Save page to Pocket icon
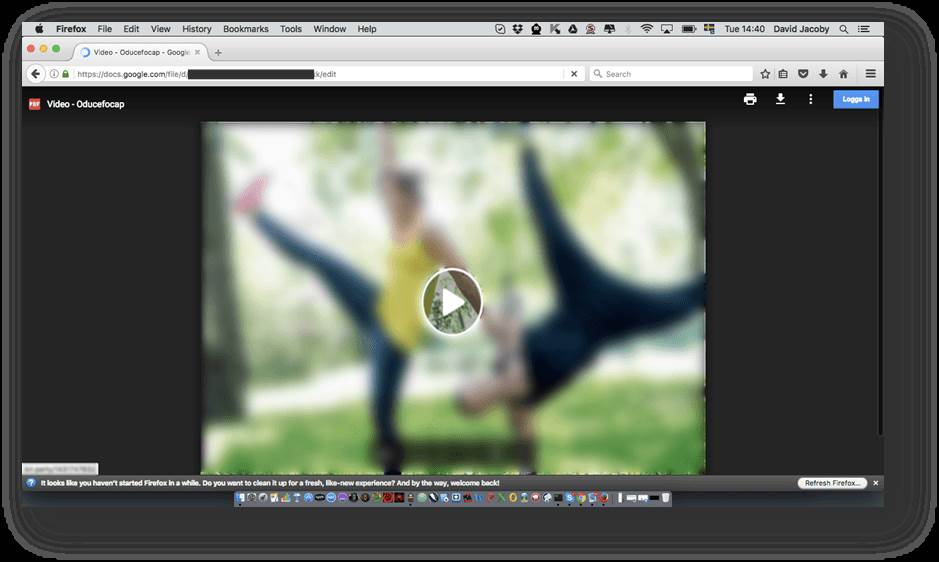Screen dimensions: 939x562 803,74
